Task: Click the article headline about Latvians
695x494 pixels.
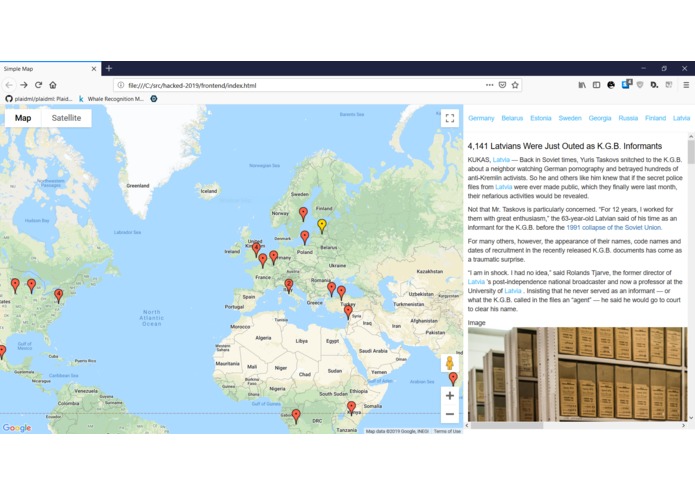Action: [565, 146]
